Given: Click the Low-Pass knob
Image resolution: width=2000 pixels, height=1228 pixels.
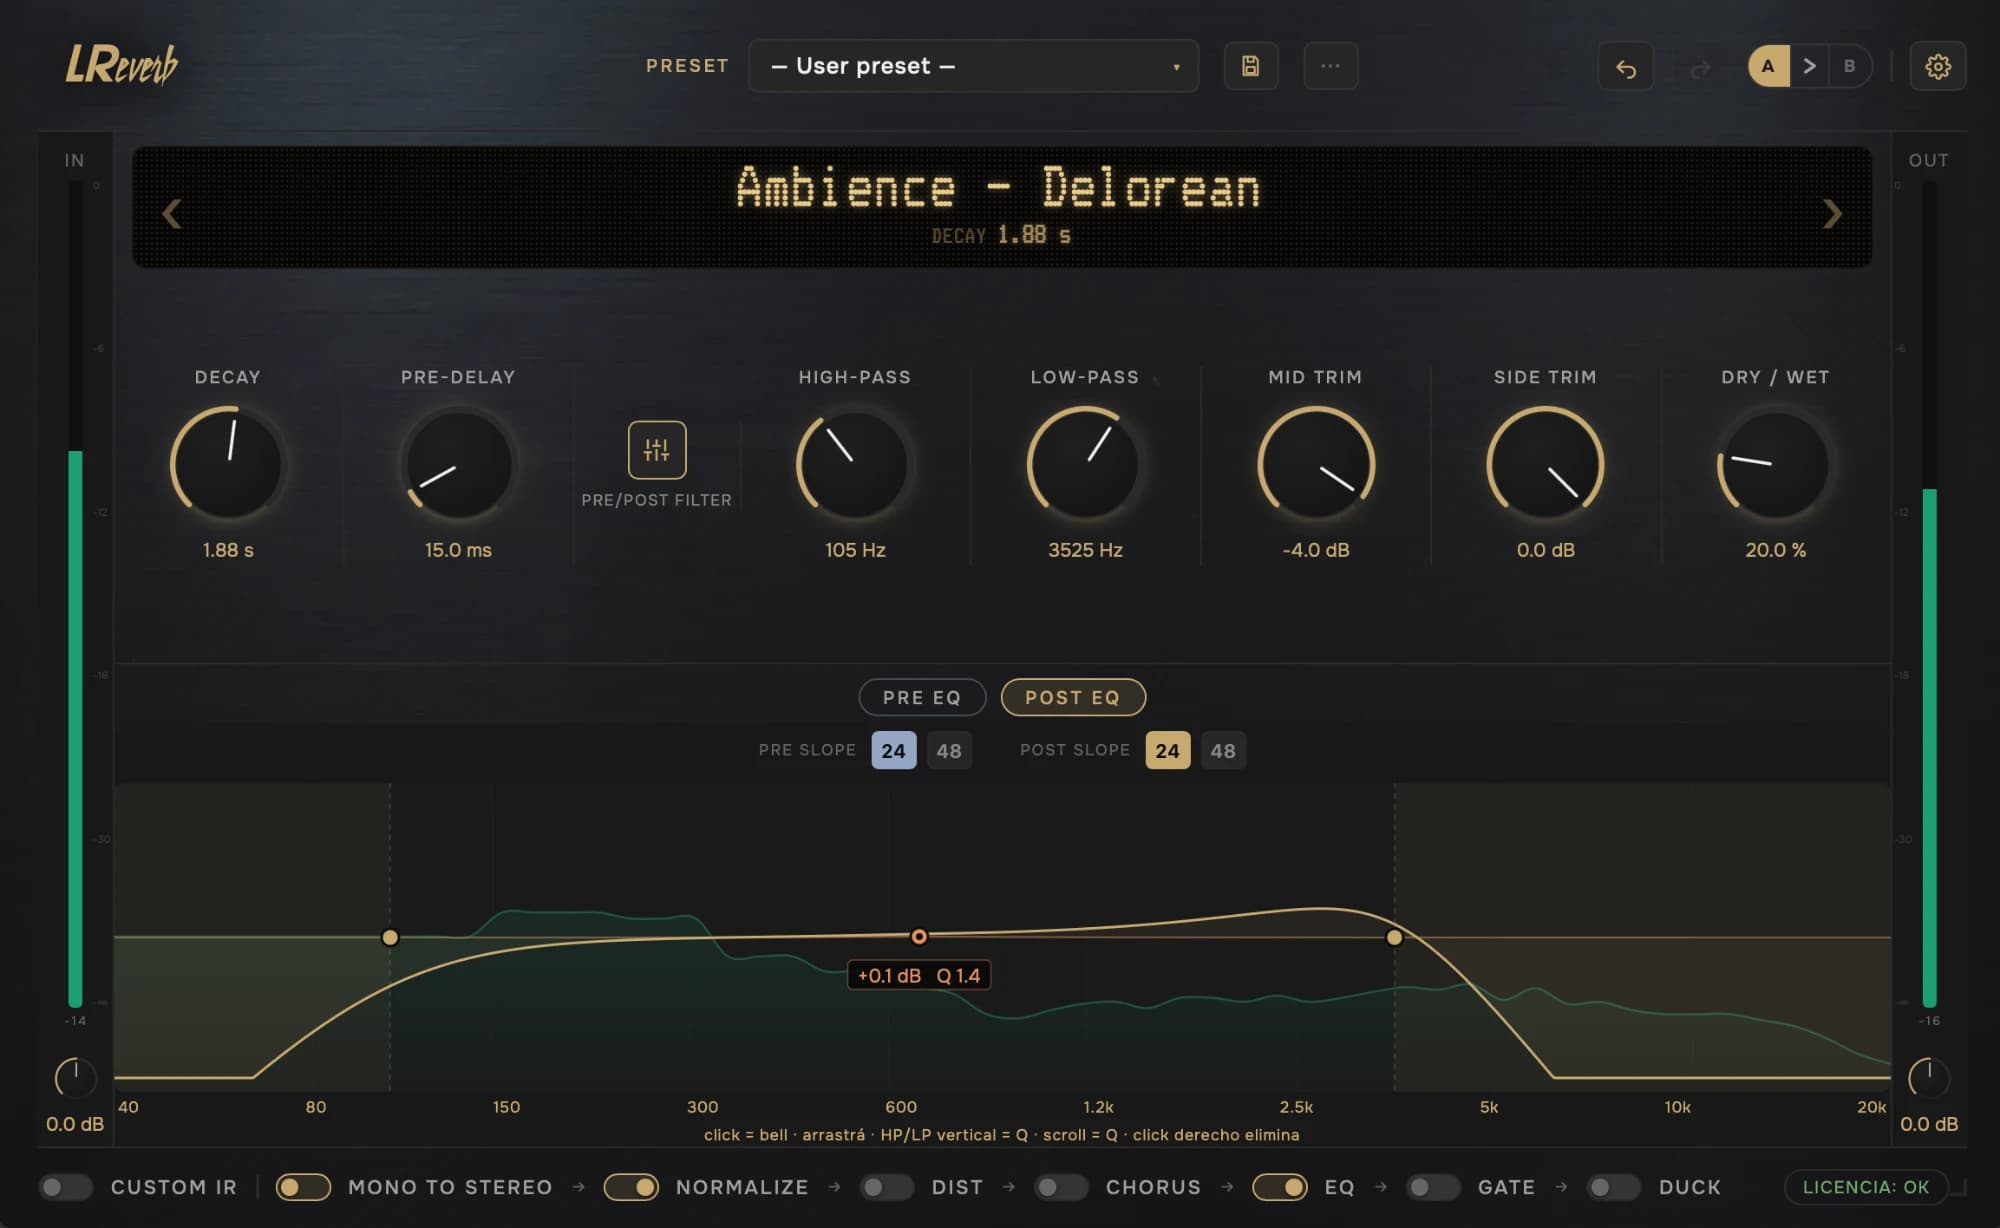Looking at the screenshot, I should coord(1085,464).
